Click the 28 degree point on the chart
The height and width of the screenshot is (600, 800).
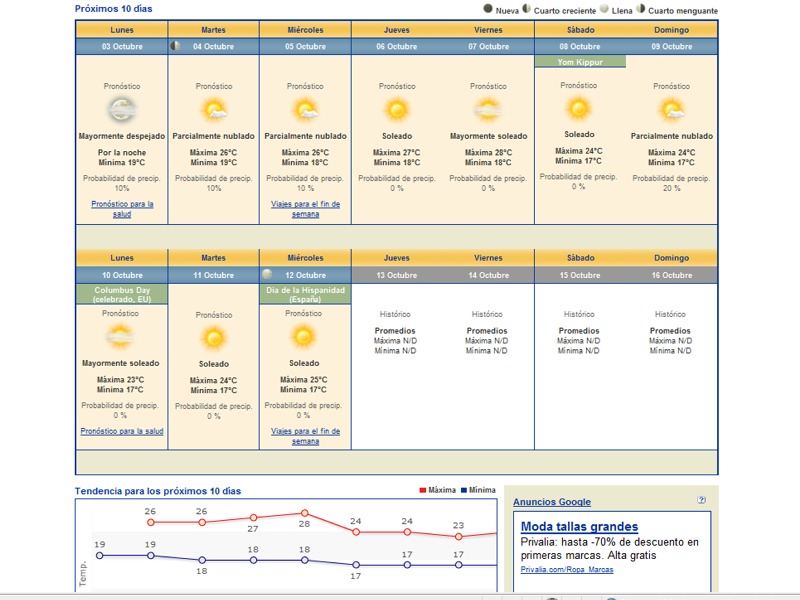(304, 513)
